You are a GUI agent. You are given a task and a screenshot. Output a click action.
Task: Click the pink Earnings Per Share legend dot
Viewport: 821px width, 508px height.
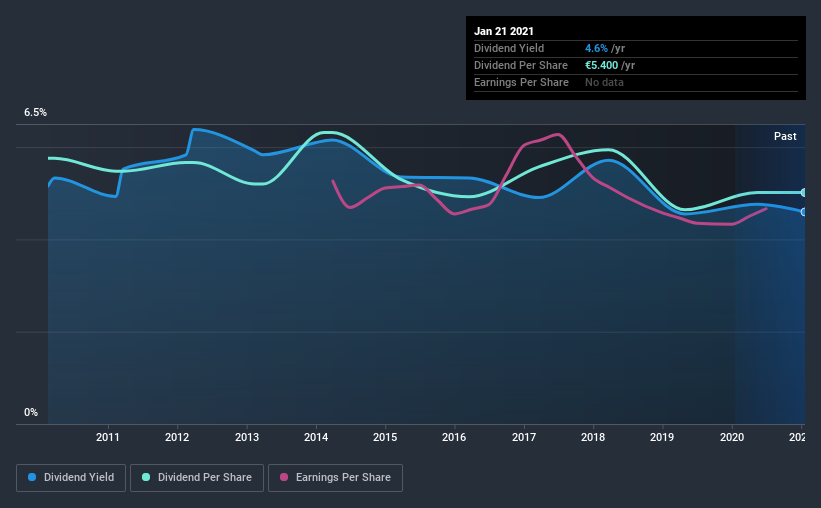tap(284, 477)
